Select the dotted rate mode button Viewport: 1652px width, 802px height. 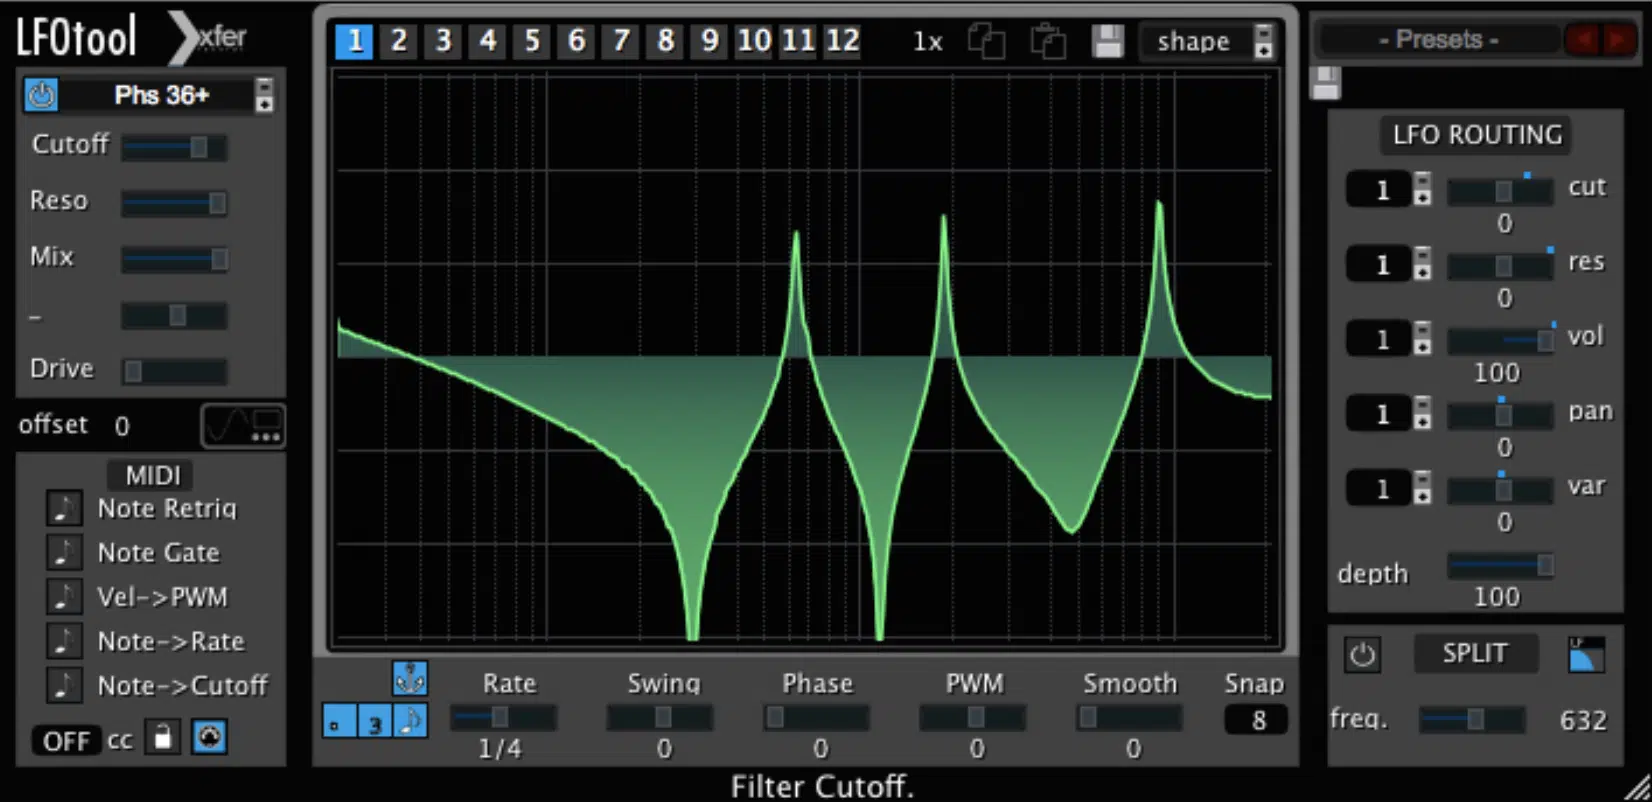[x=339, y=721]
